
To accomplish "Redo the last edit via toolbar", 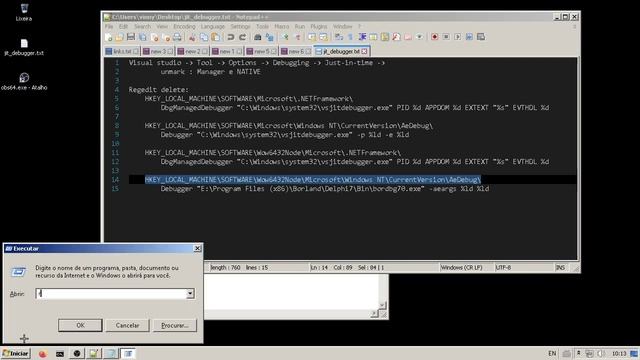I will [242, 37].
